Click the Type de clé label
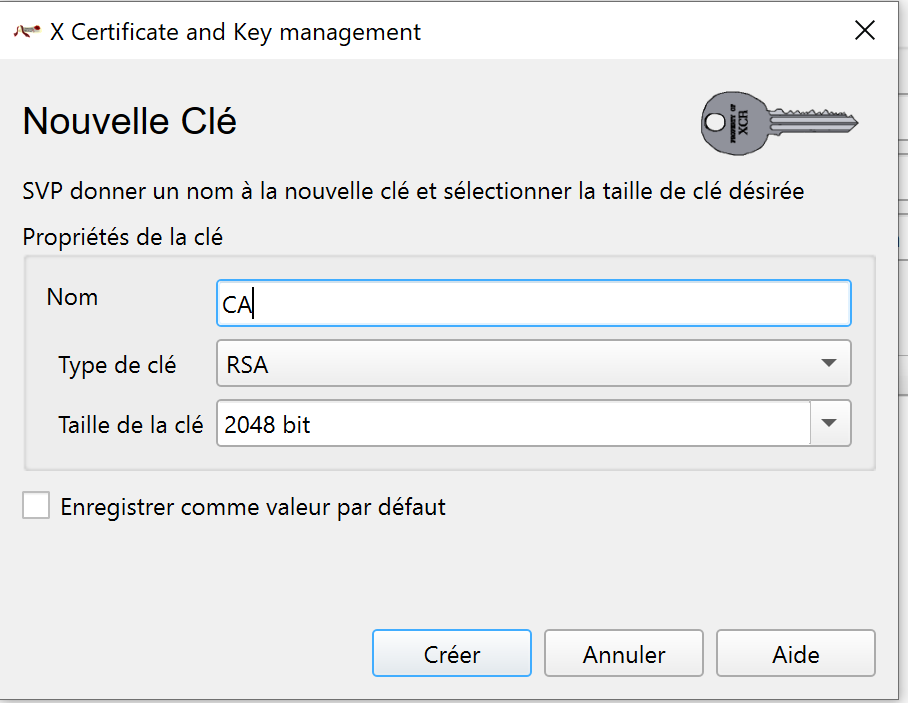Screen dimensions: 908x703 (117, 365)
